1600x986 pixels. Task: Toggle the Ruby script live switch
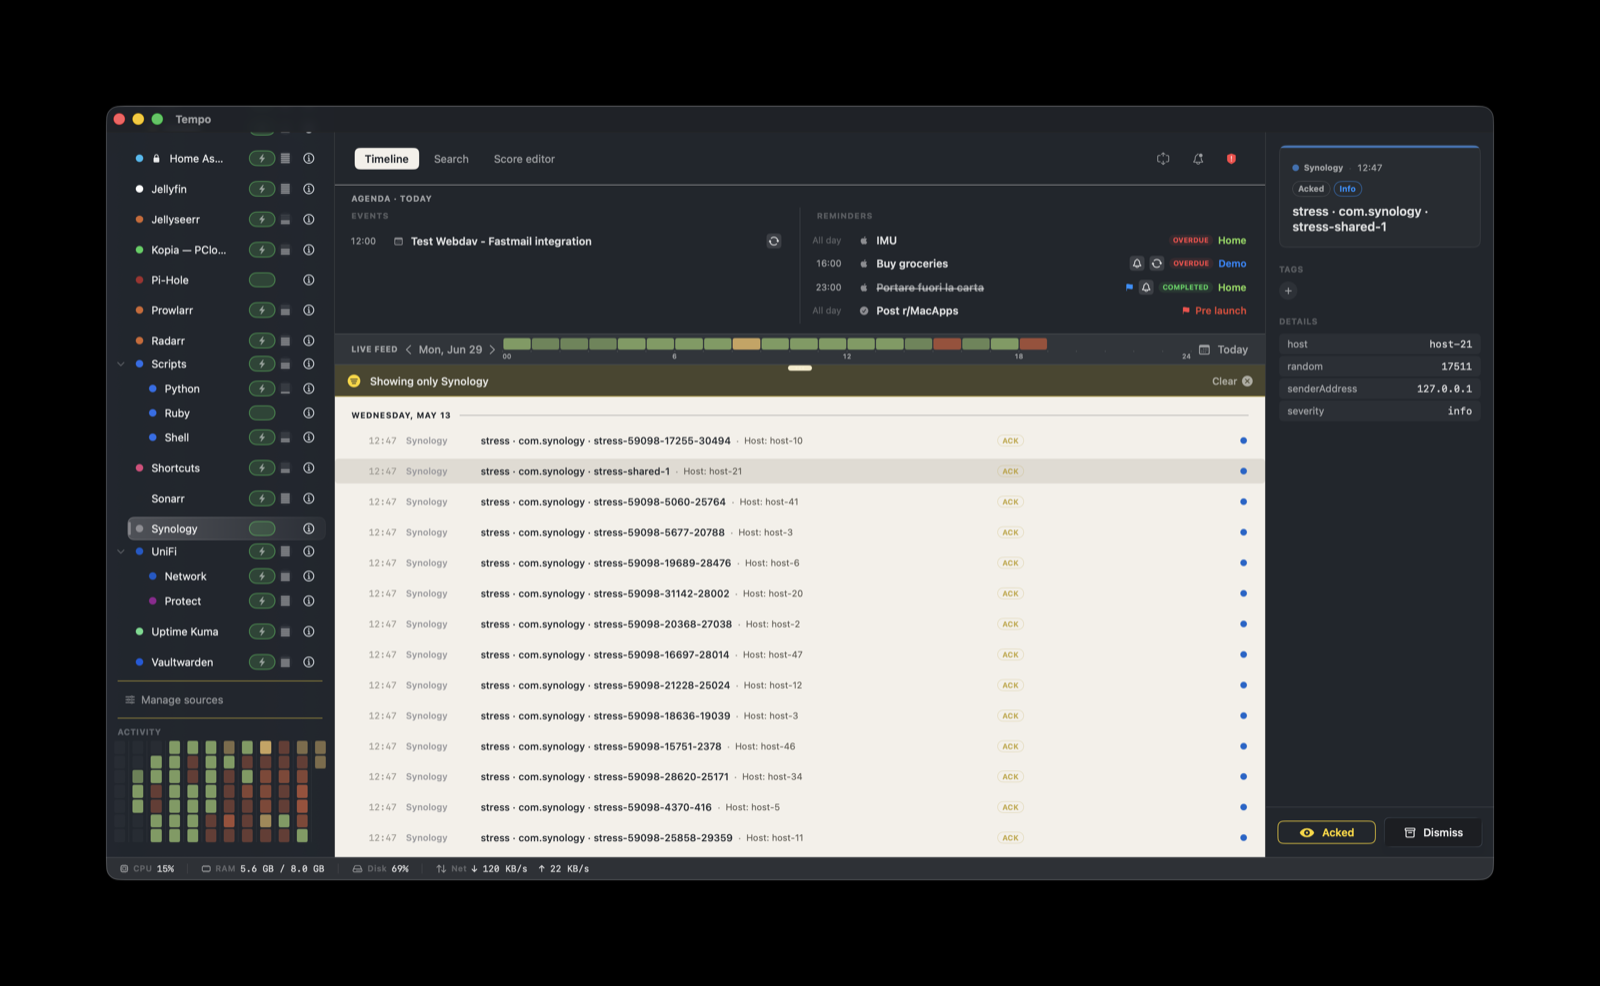click(x=262, y=413)
